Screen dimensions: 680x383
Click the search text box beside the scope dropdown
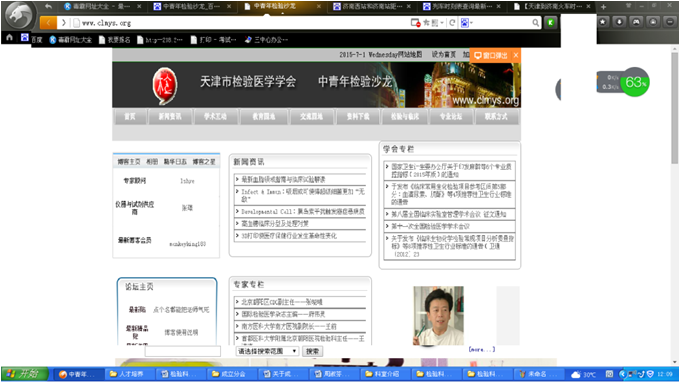tap(183, 351)
